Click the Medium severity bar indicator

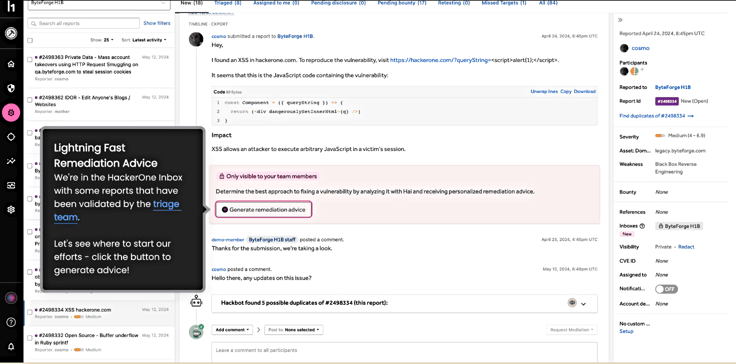coord(660,136)
